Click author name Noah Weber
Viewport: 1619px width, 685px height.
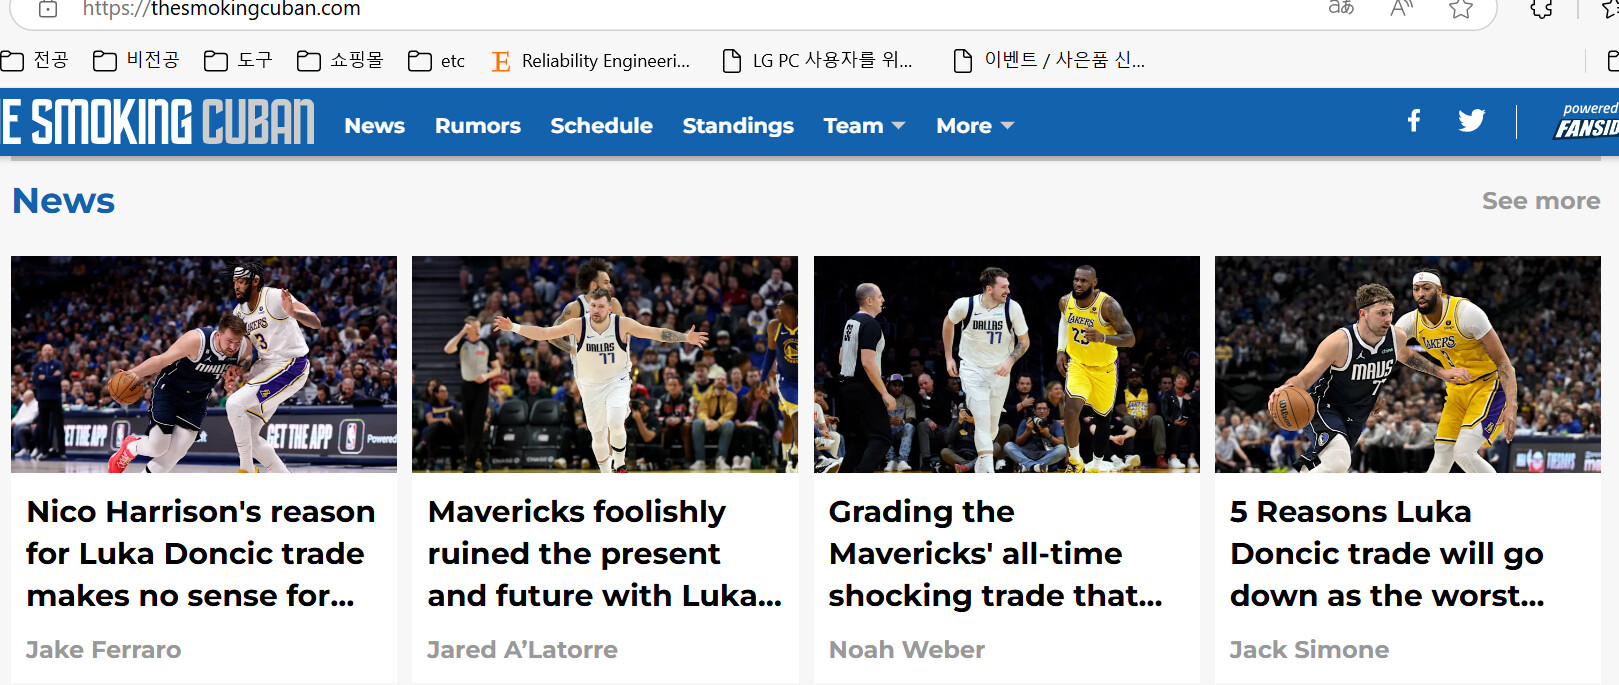point(907,650)
